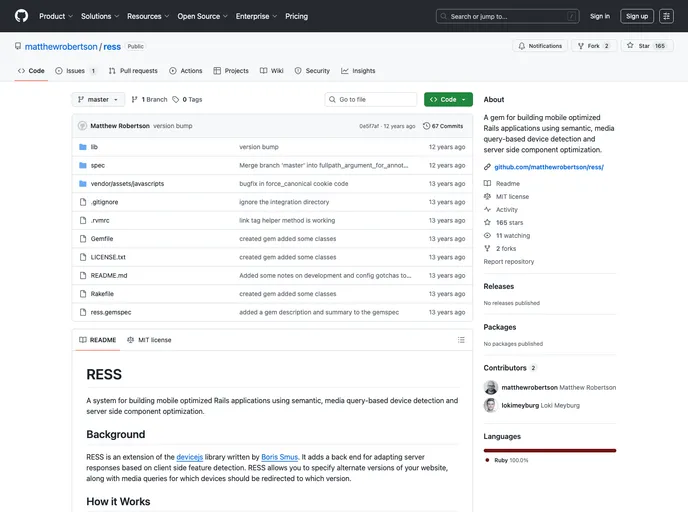Click the Releases heading link
This screenshot has width=688, height=512.
coord(498,286)
